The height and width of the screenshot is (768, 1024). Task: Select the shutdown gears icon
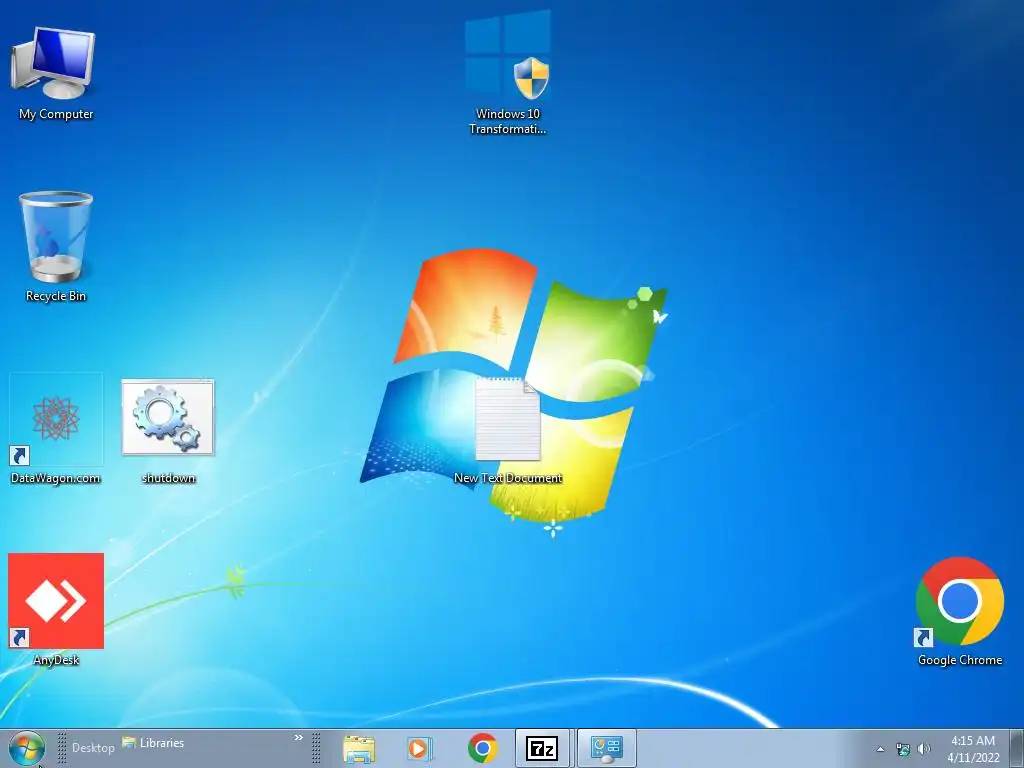click(x=168, y=417)
